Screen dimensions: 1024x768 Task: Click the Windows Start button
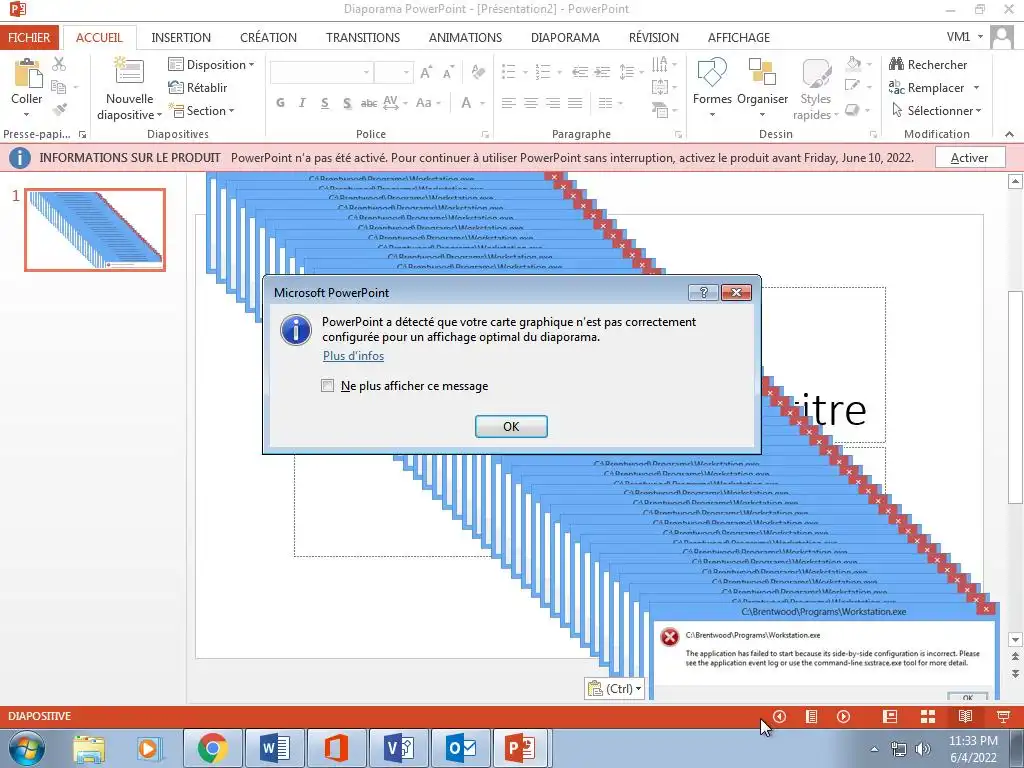[27, 748]
